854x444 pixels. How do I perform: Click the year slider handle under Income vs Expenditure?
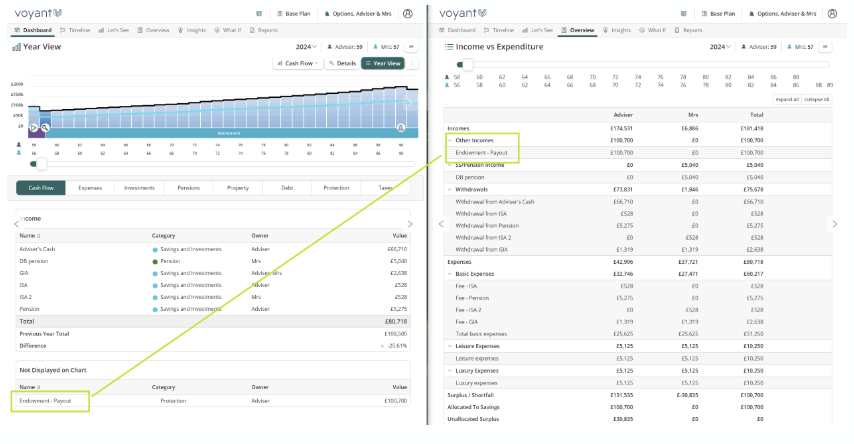coord(465,64)
